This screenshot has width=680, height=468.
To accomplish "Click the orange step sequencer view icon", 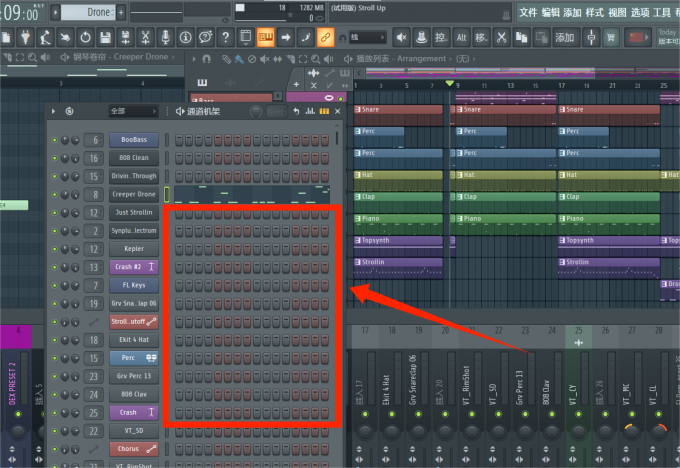I will (x=266, y=37).
